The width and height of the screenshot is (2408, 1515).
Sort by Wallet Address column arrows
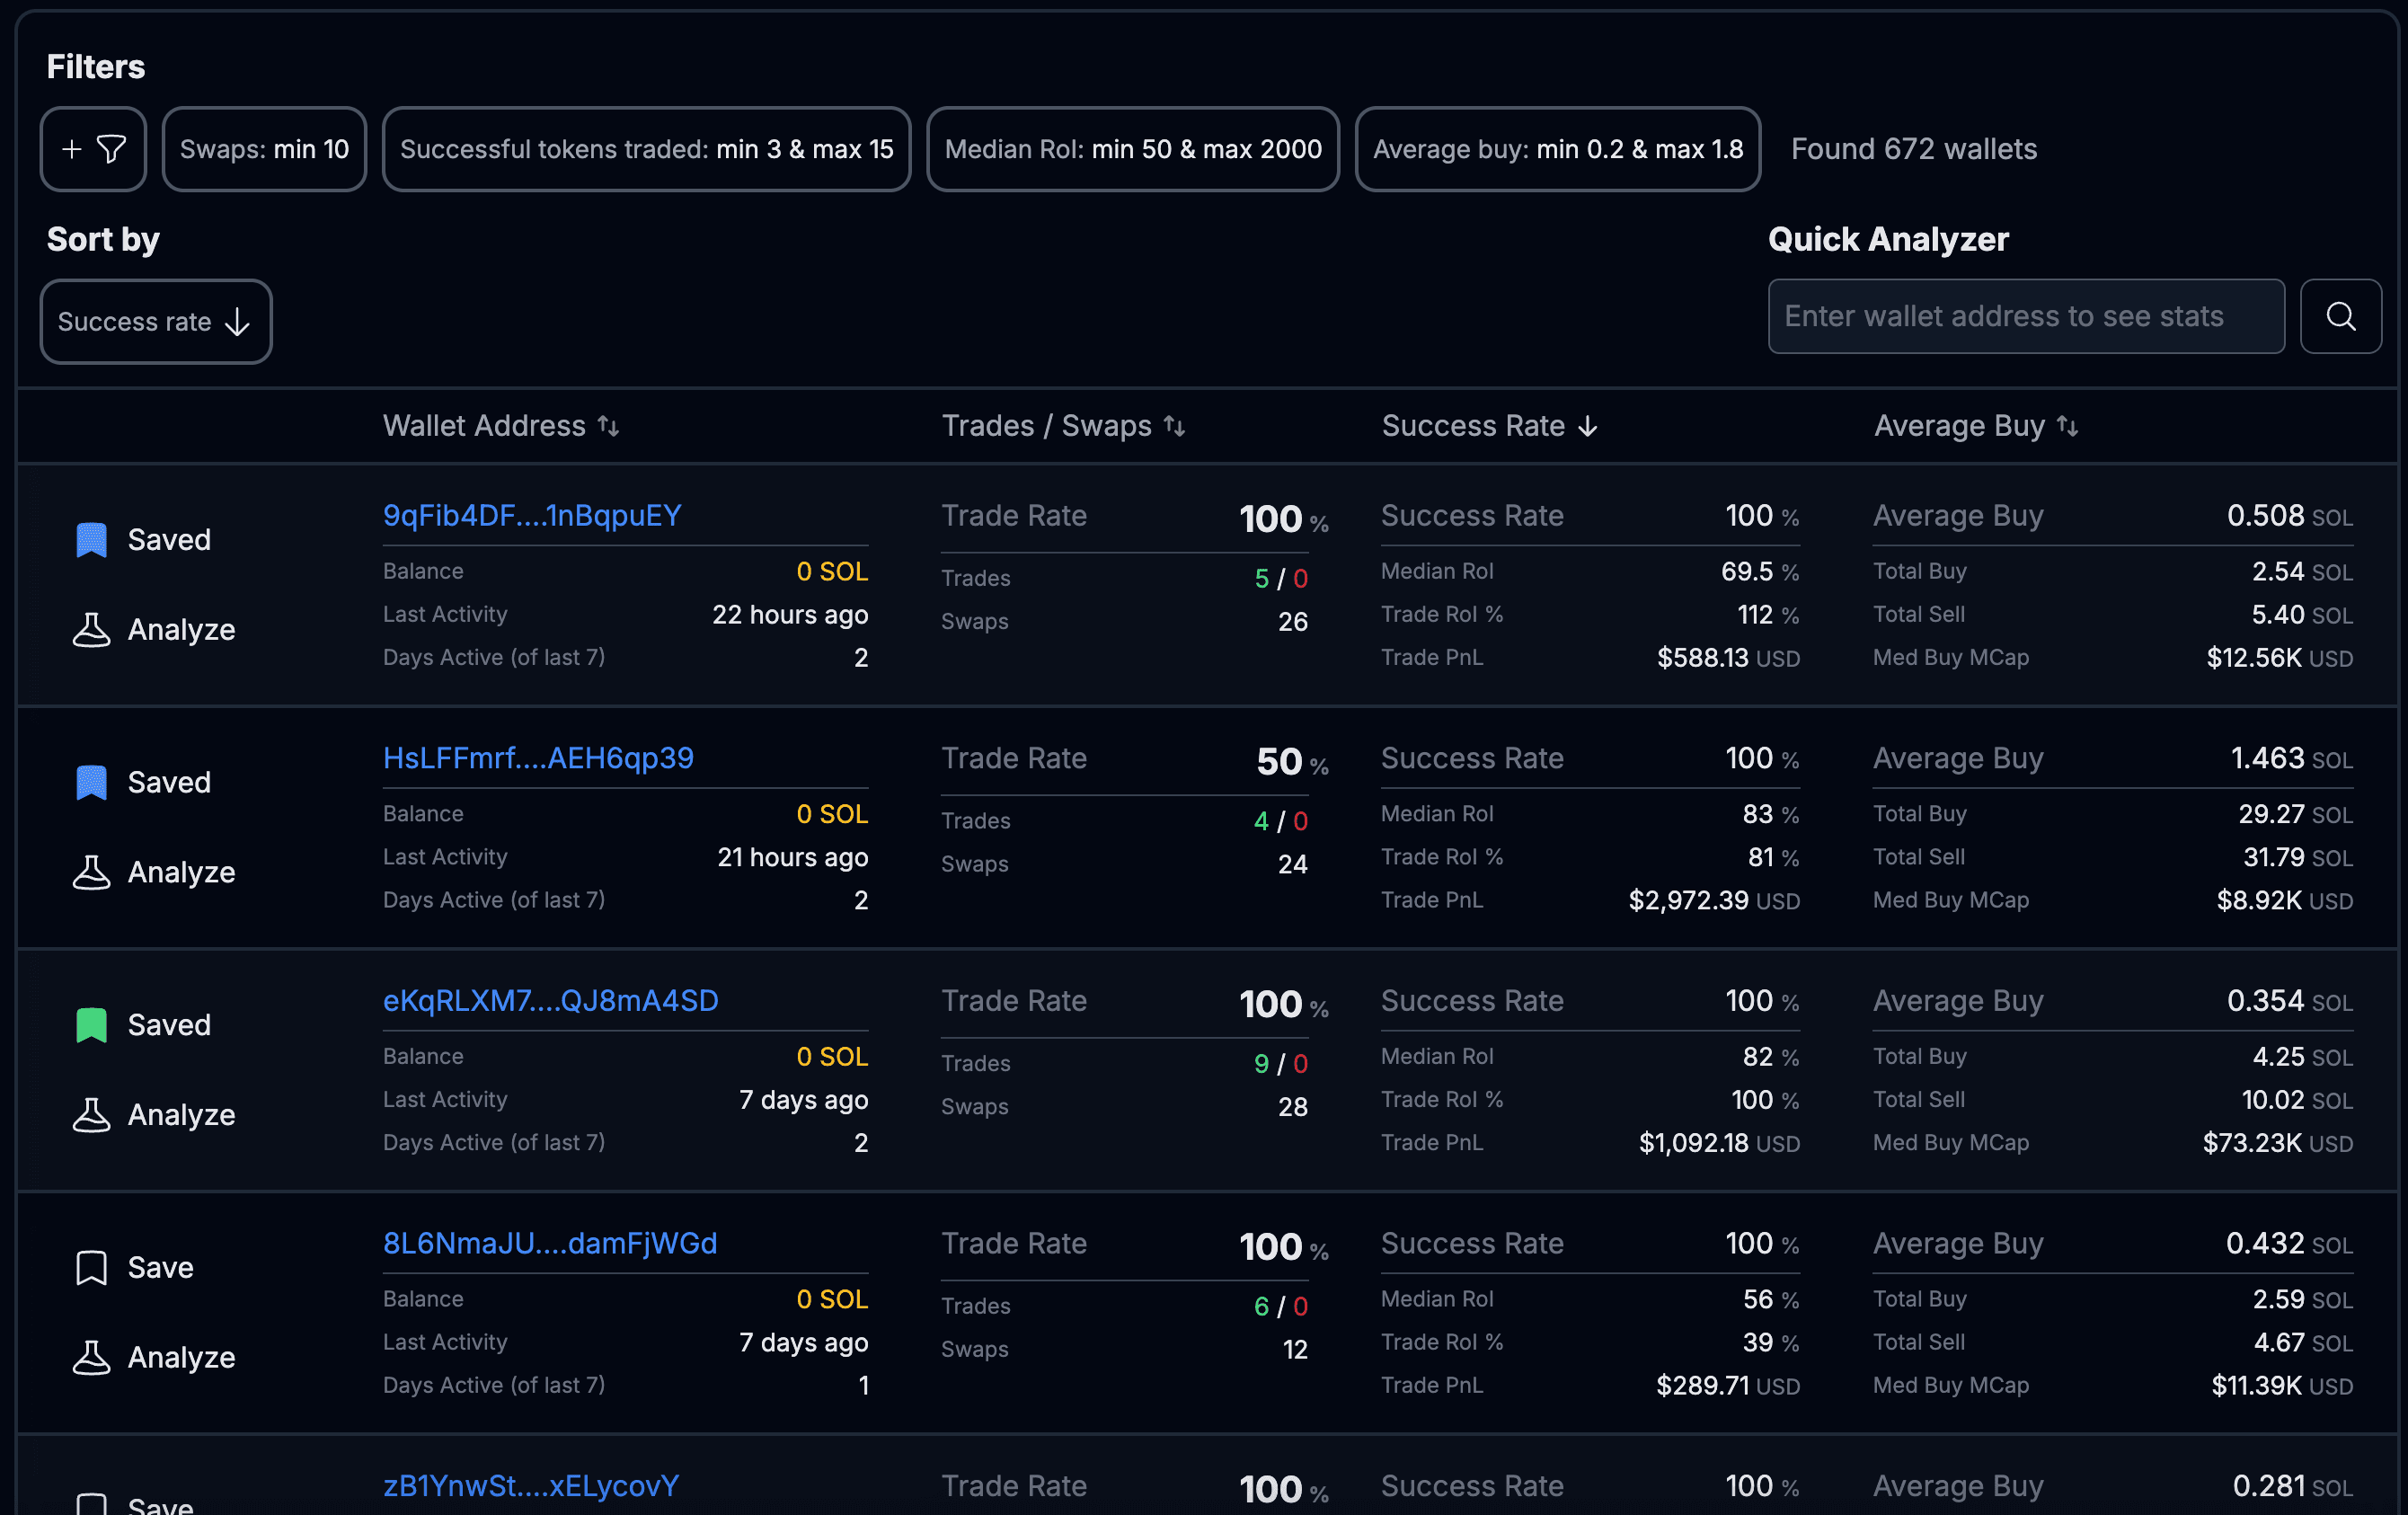(608, 426)
